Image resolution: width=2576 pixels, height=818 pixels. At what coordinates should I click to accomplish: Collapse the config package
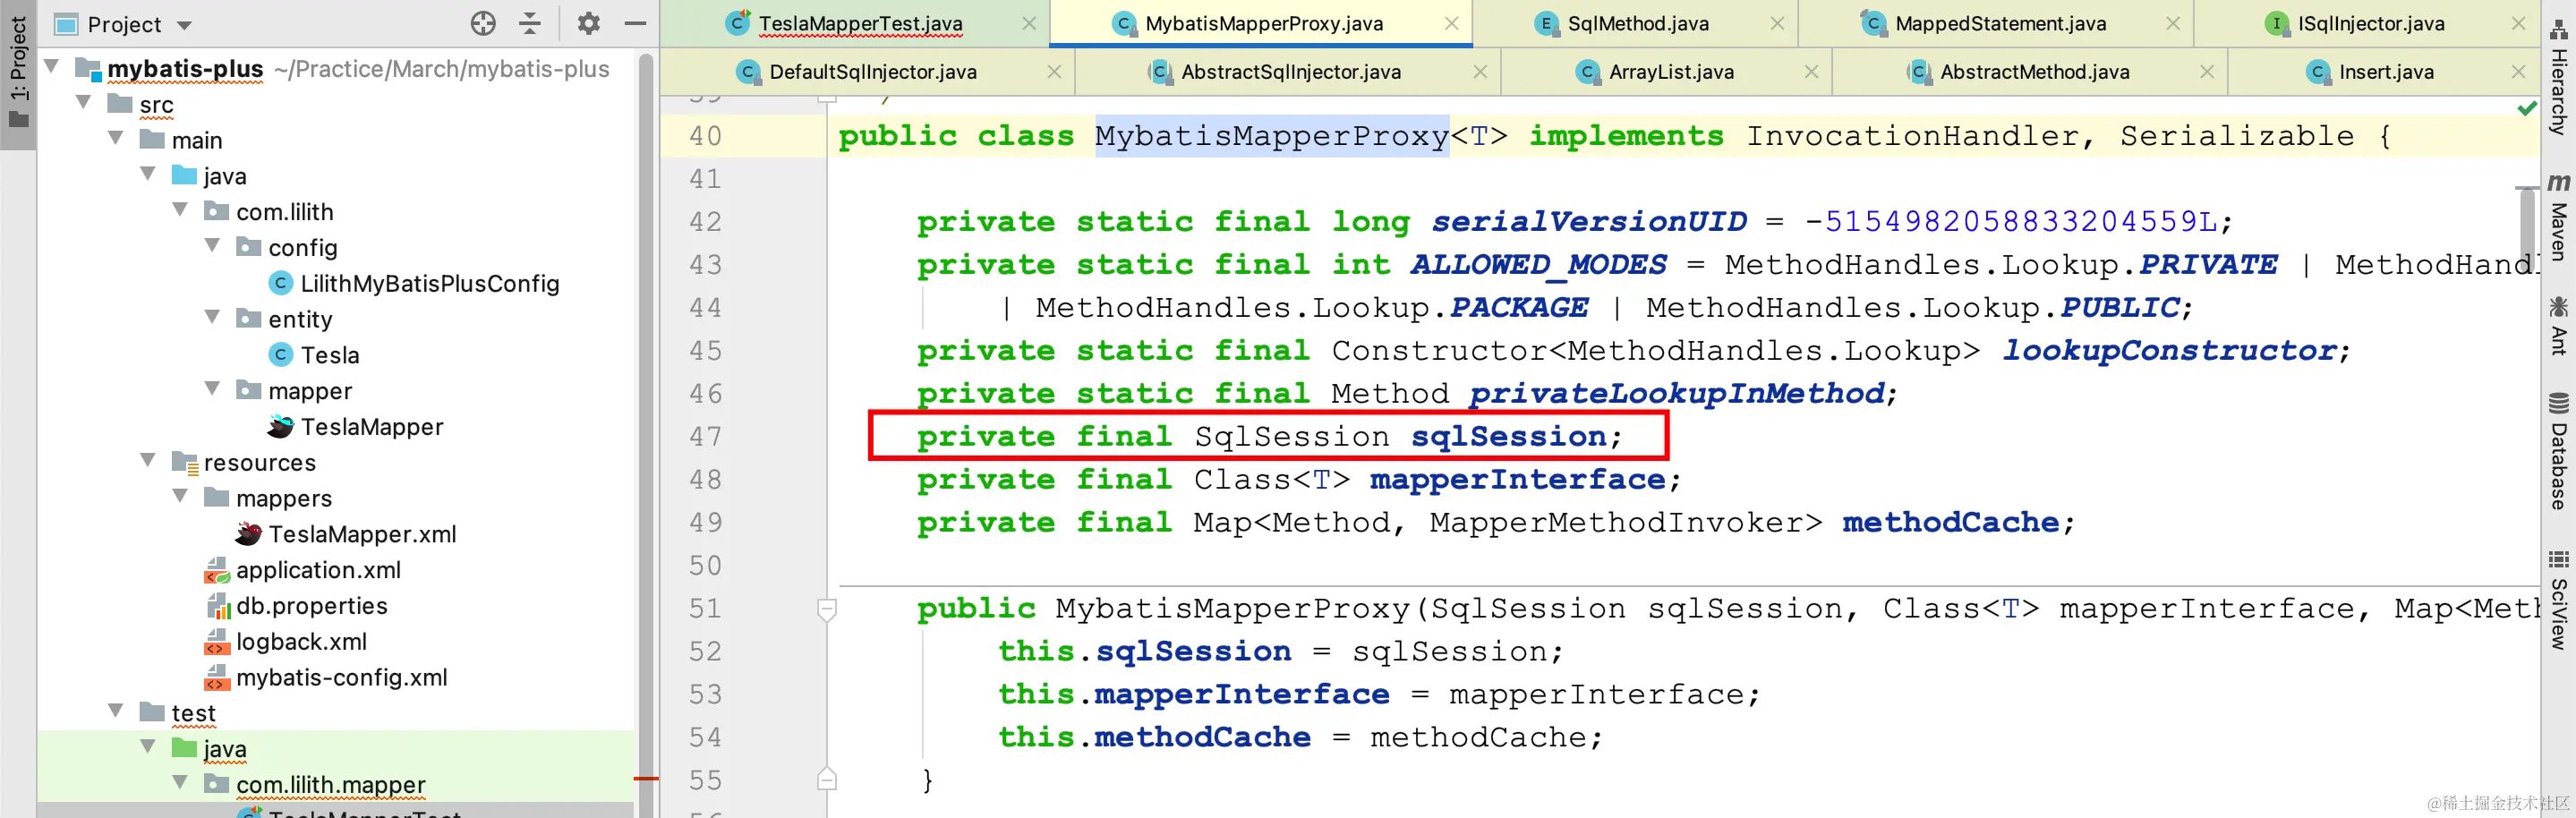pos(212,246)
